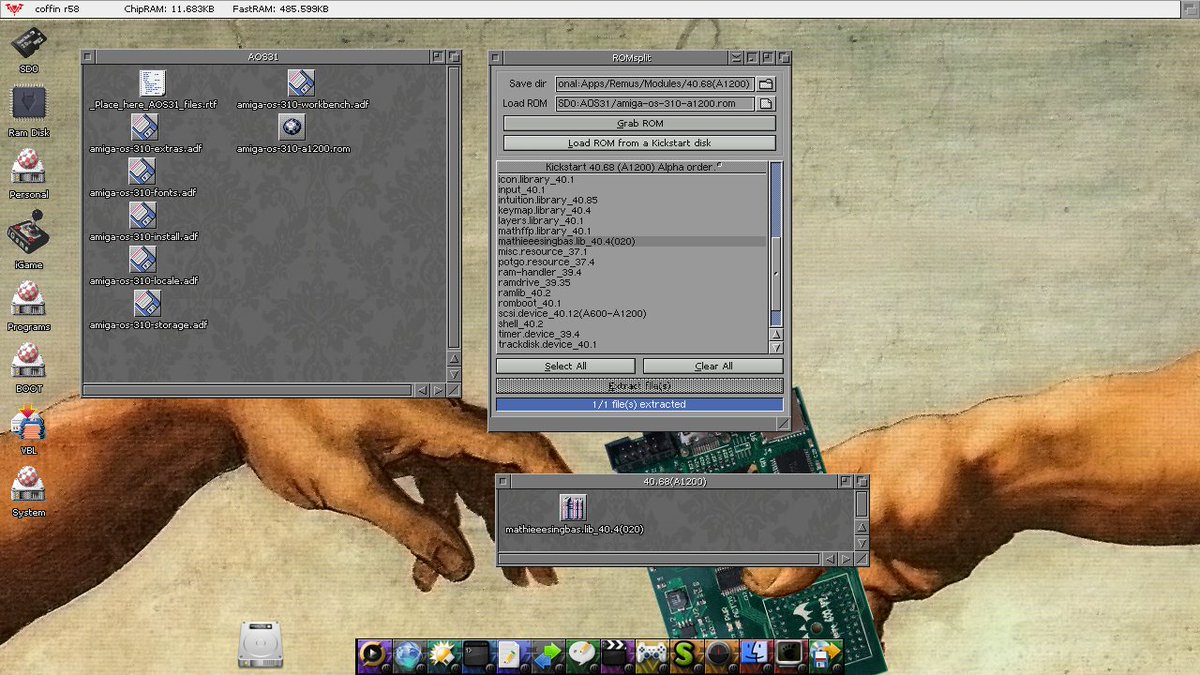Select amiga-os-310-locale.adf disk icon

click(x=143, y=259)
